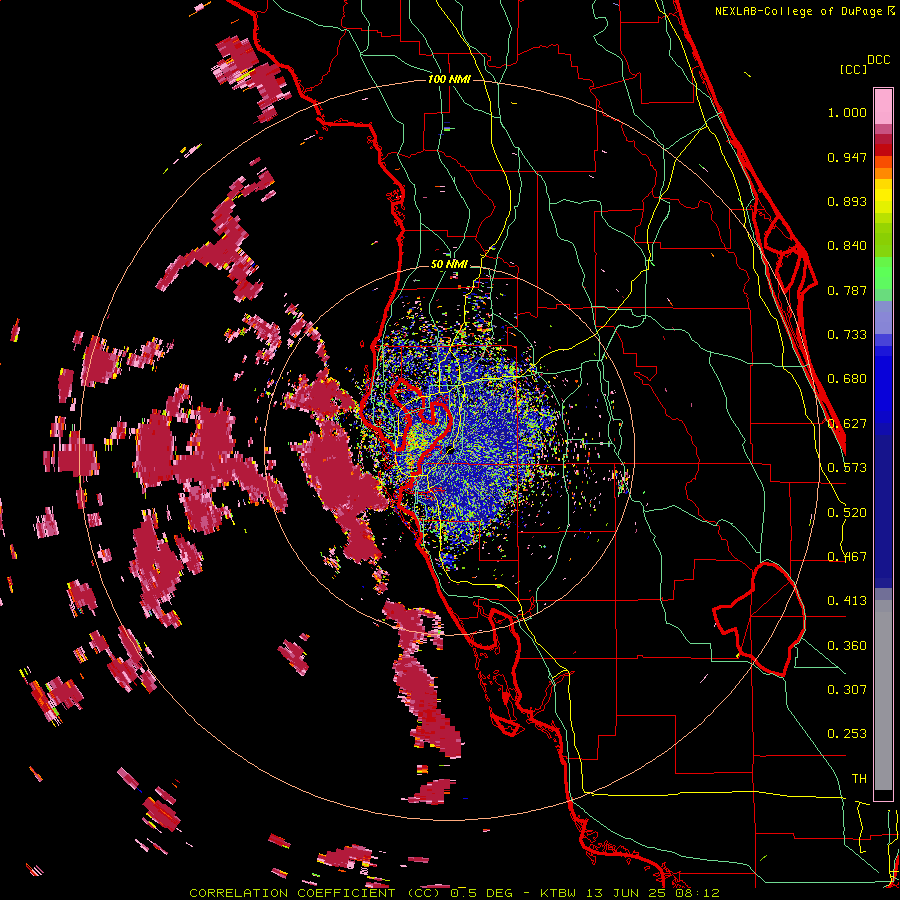Select the 0.520 scale value
Screen dimensions: 900x900
click(x=847, y=513)
